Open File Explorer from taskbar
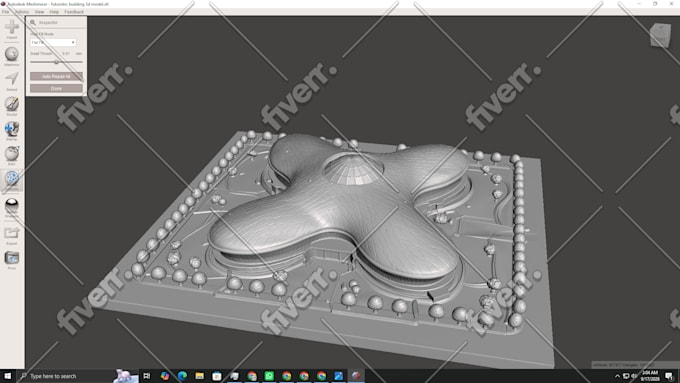This screenshot has height=383, width=680. (199, 376)
